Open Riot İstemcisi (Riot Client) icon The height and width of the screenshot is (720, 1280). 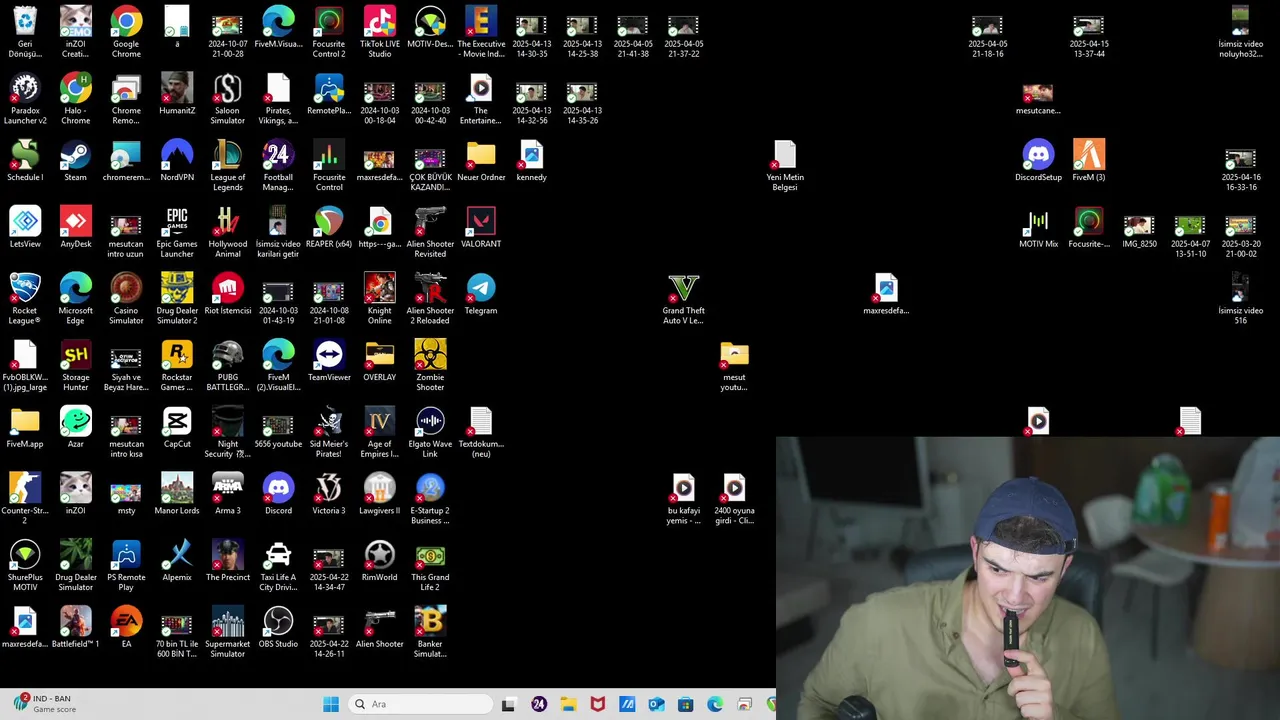[x=228, y=293]
